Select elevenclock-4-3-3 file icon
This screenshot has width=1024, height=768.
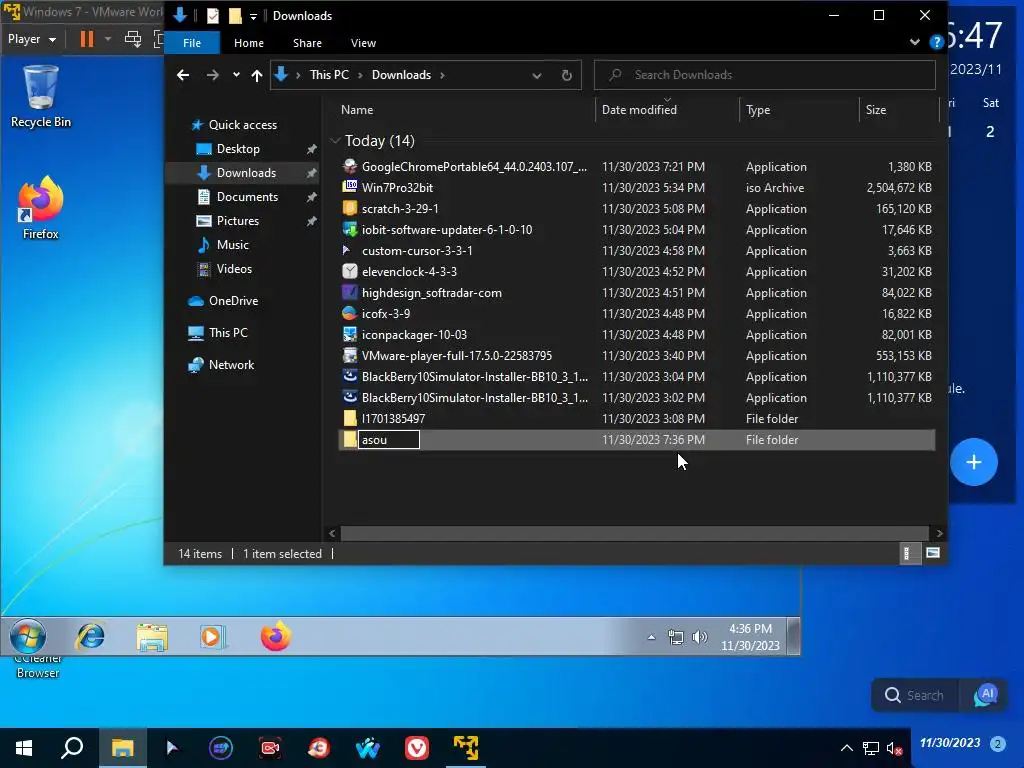click(350, 272)
